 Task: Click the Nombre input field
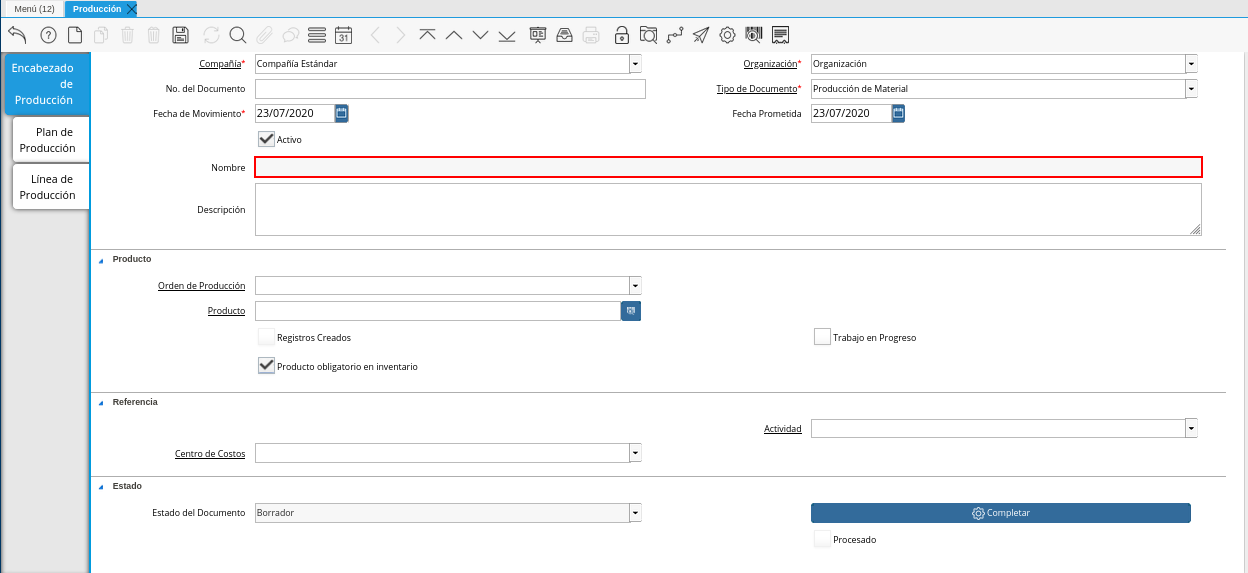tap(728, 167)
